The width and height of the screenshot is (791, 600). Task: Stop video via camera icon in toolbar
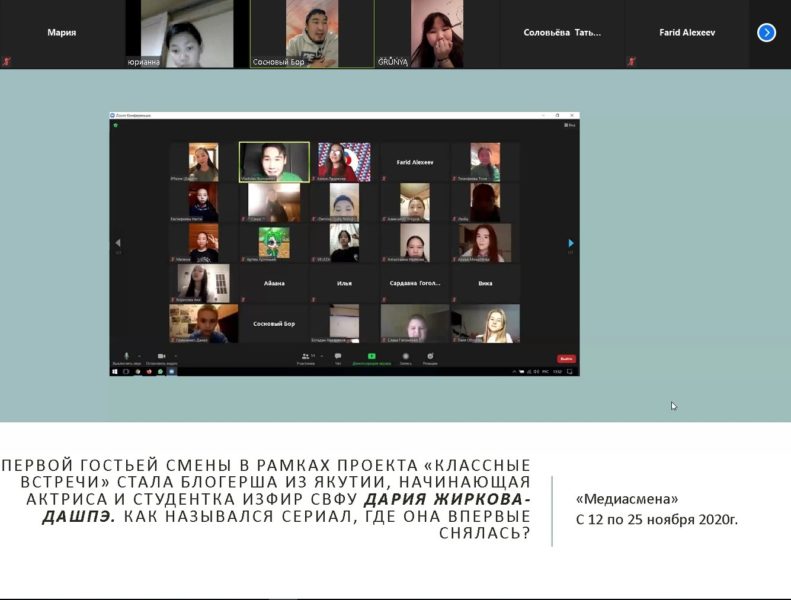pos(161,356)
